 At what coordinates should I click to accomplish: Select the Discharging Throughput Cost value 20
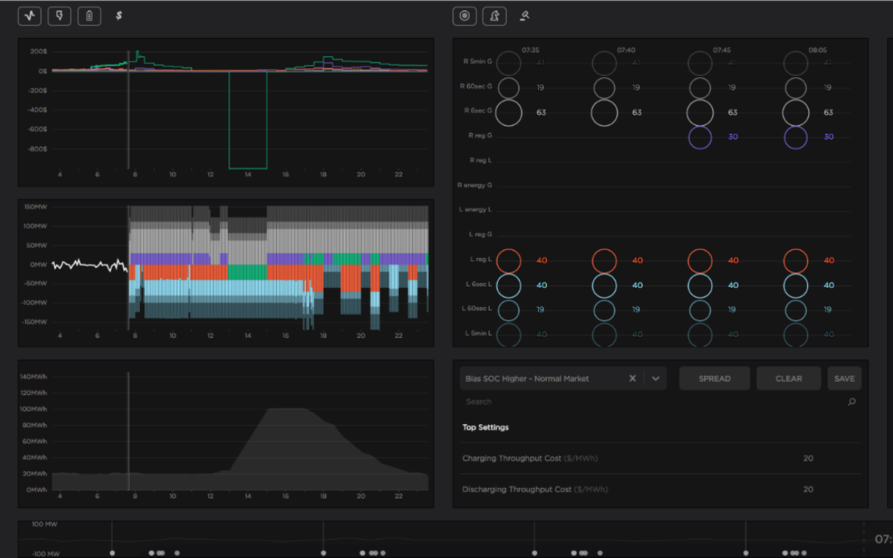[808, 490]
